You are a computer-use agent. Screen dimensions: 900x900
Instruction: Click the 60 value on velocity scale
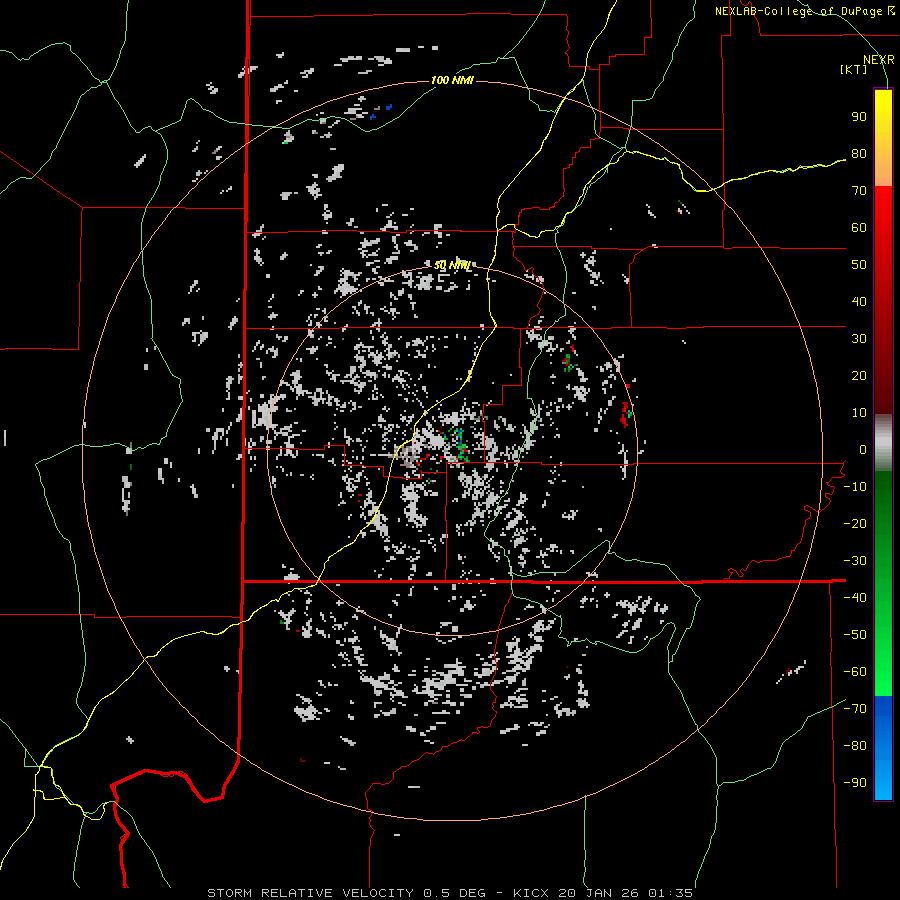point(859,228)
